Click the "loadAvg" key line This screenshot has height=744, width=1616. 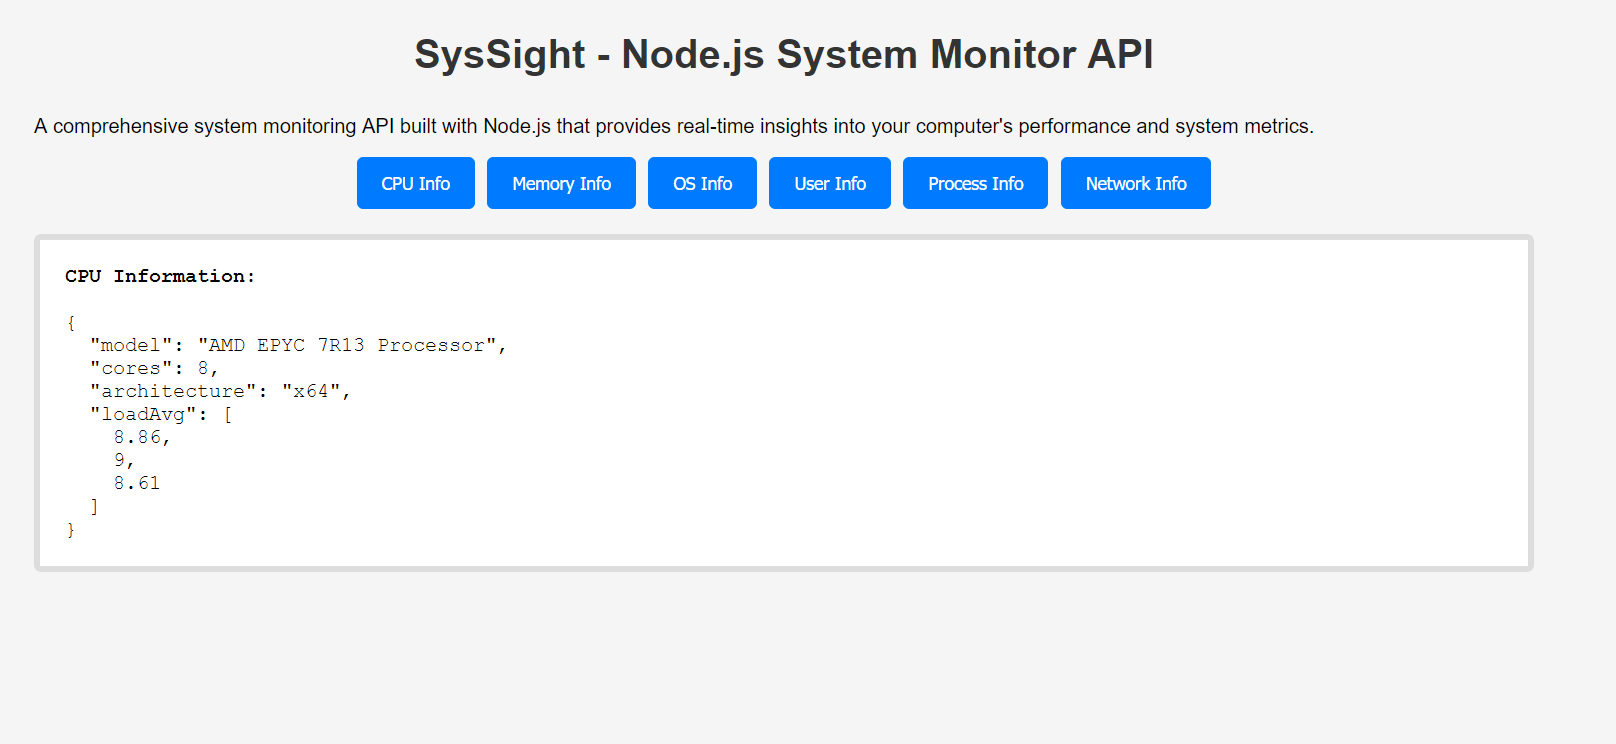pyautogui.click(x=161, y=414)
